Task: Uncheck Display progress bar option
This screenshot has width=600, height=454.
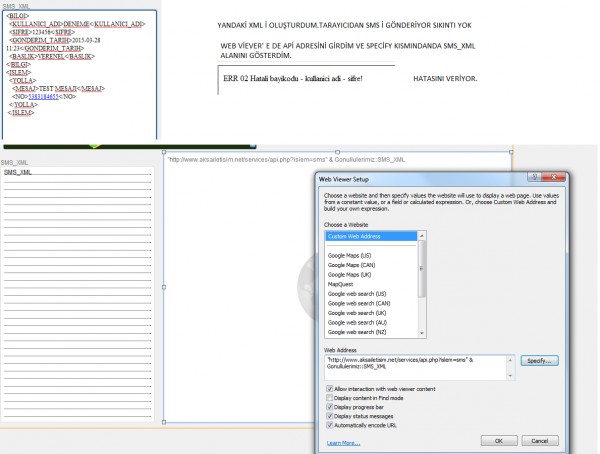Action: point(330,407)
